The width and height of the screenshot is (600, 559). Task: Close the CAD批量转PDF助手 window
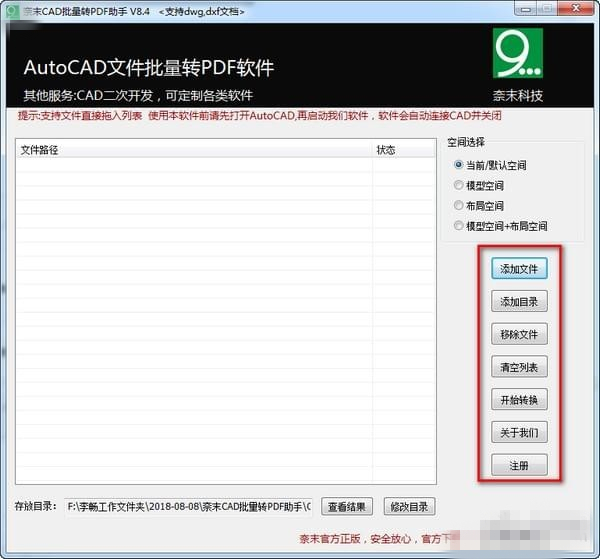576,8
